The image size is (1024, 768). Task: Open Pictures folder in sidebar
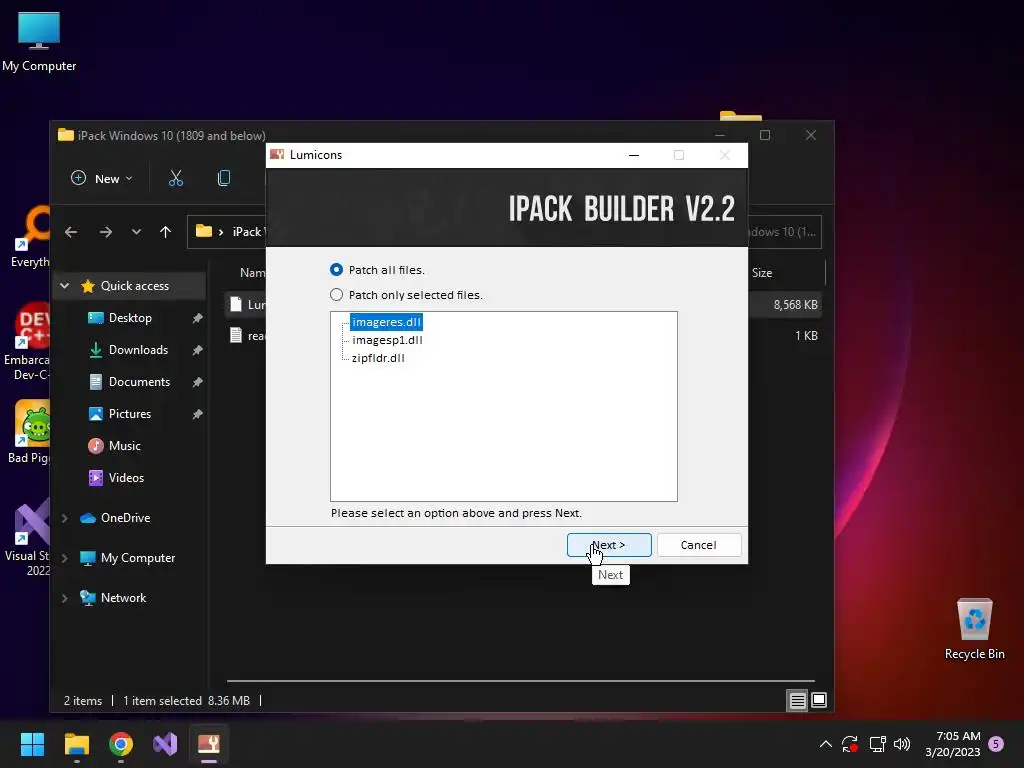point(129,413)
